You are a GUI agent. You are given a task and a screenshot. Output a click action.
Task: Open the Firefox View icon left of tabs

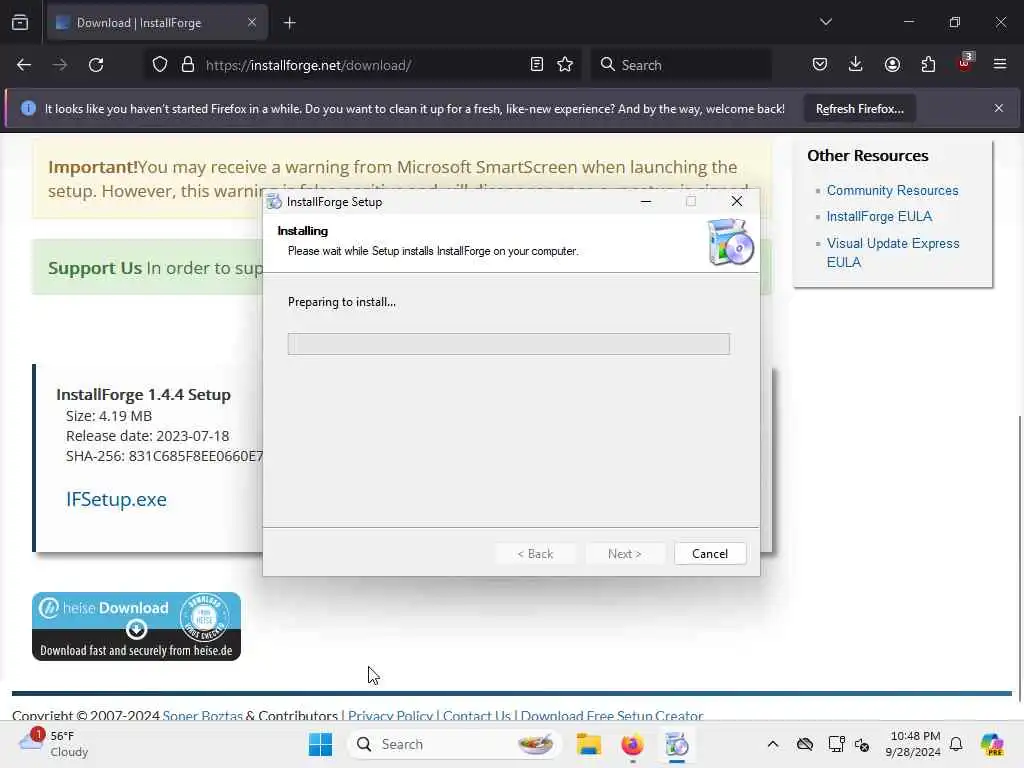pos(20,23)
